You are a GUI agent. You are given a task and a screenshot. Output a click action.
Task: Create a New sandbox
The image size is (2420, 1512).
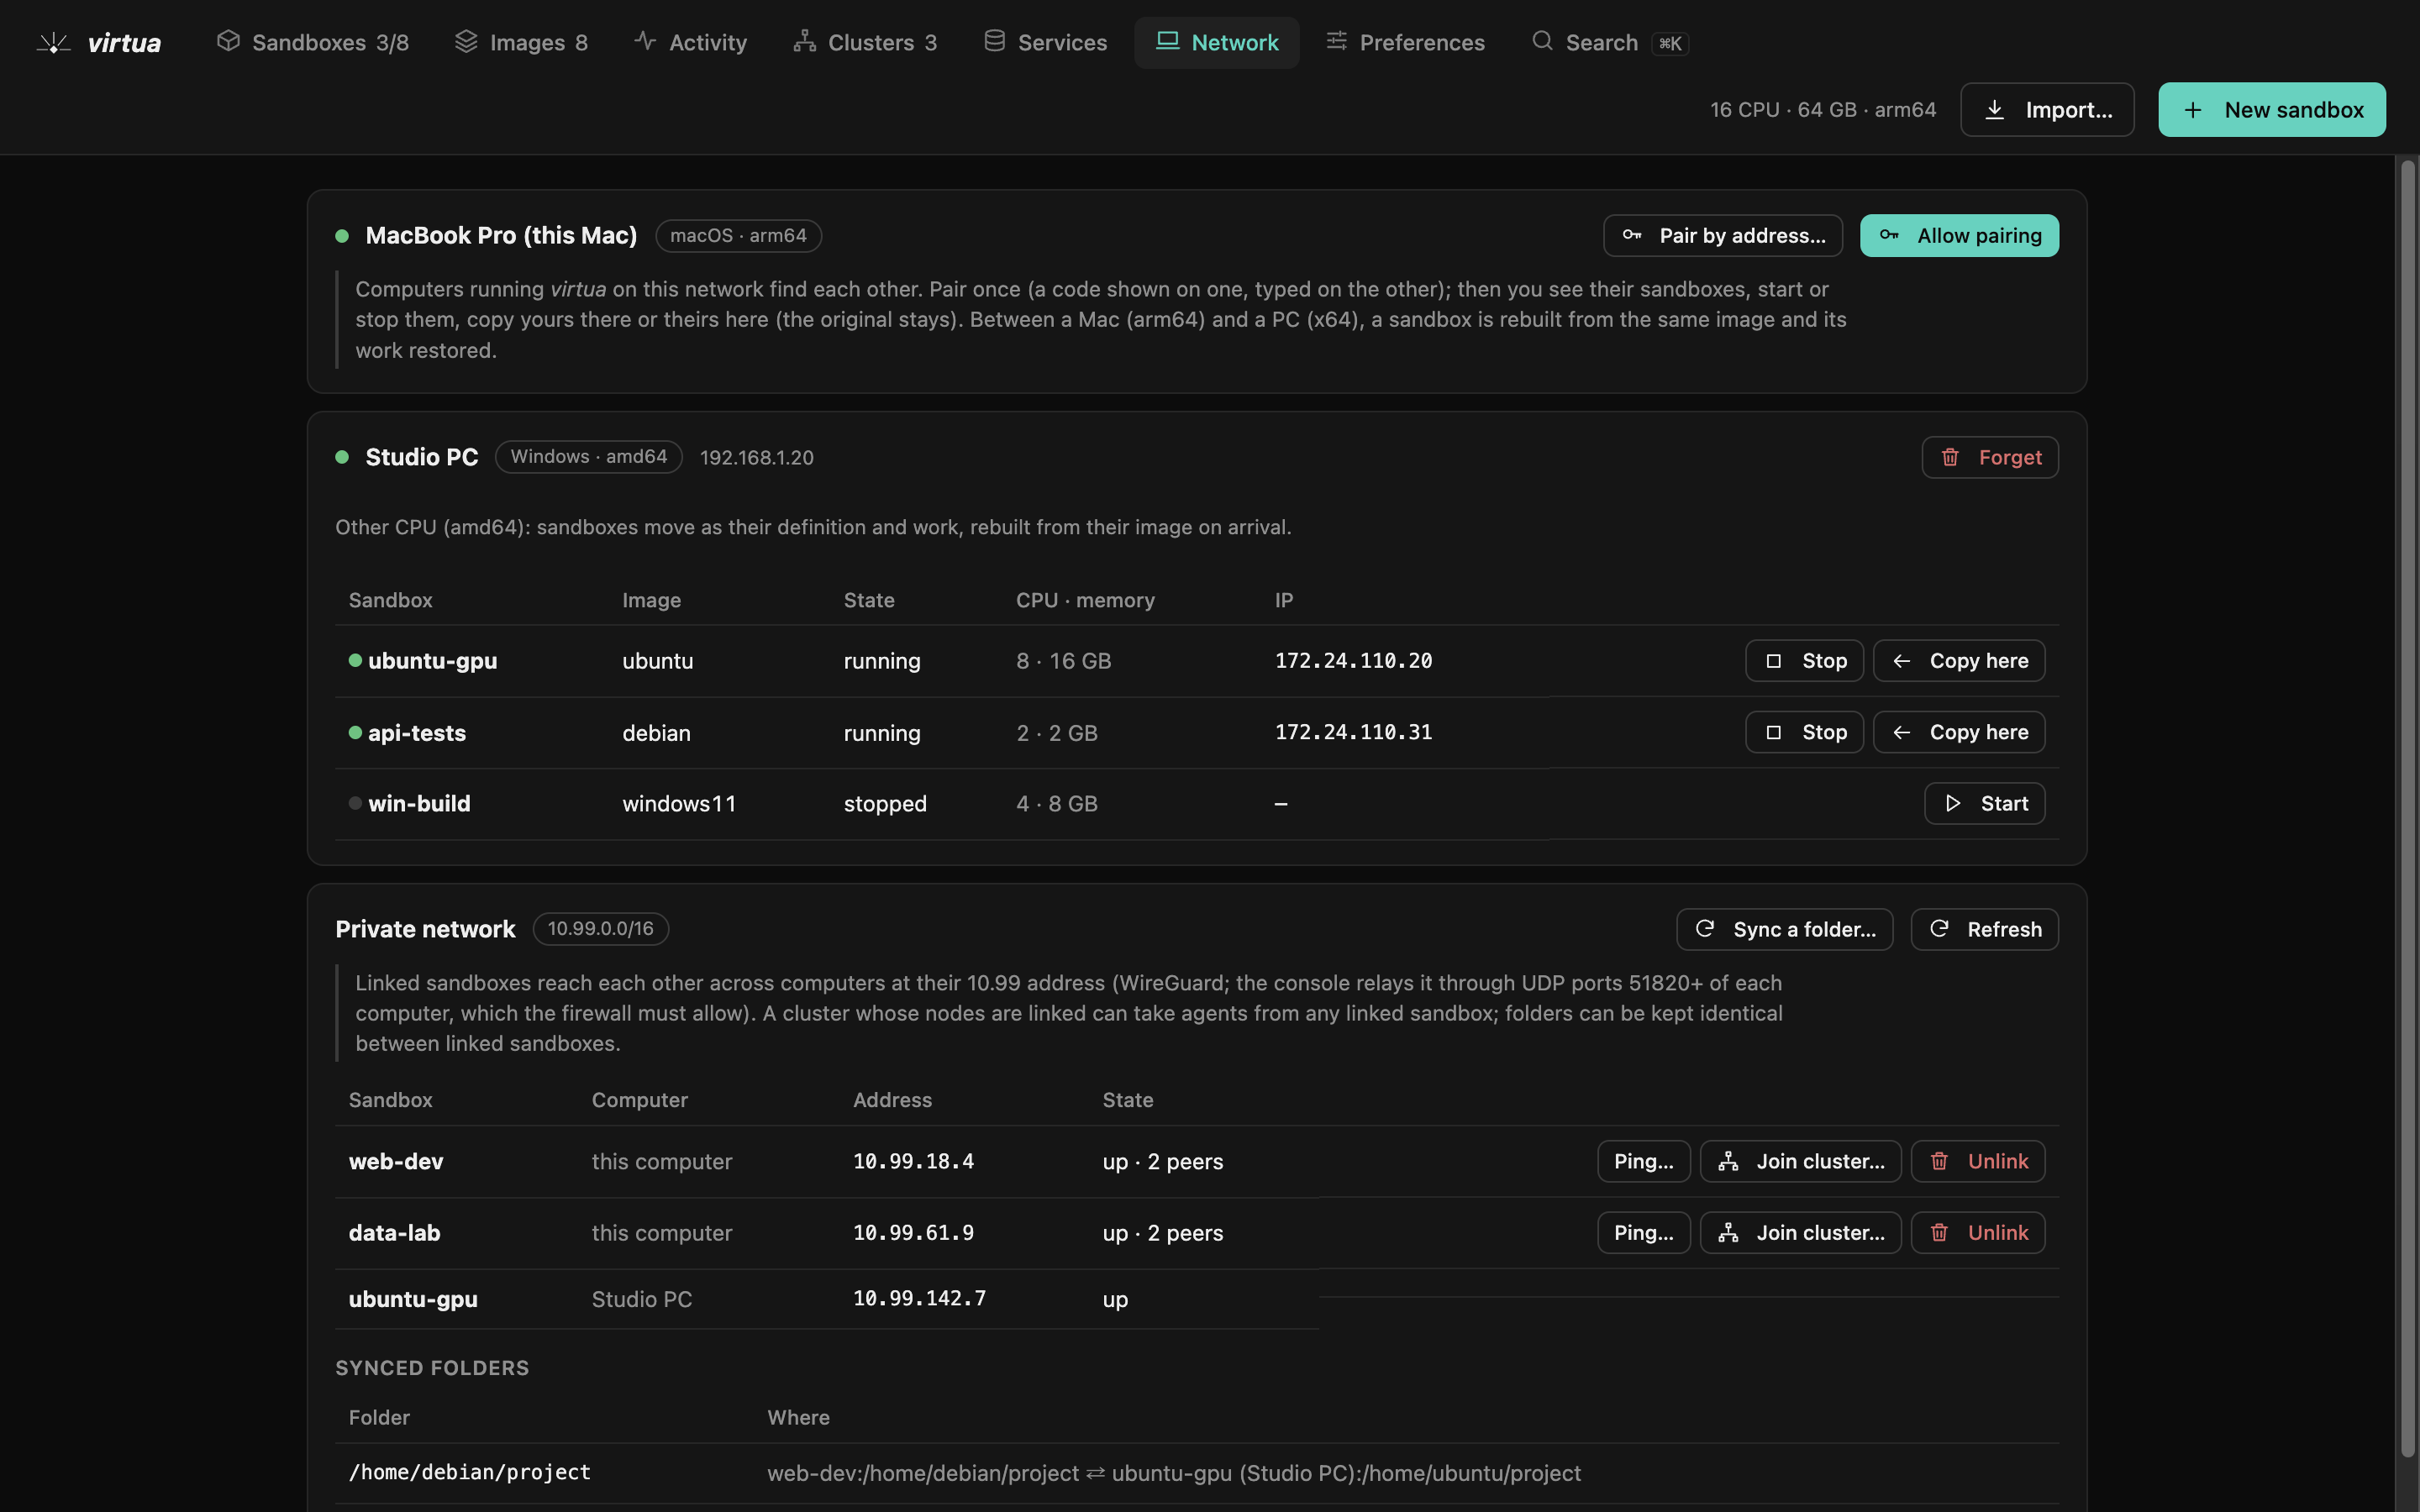click(x=2271, y=110)
